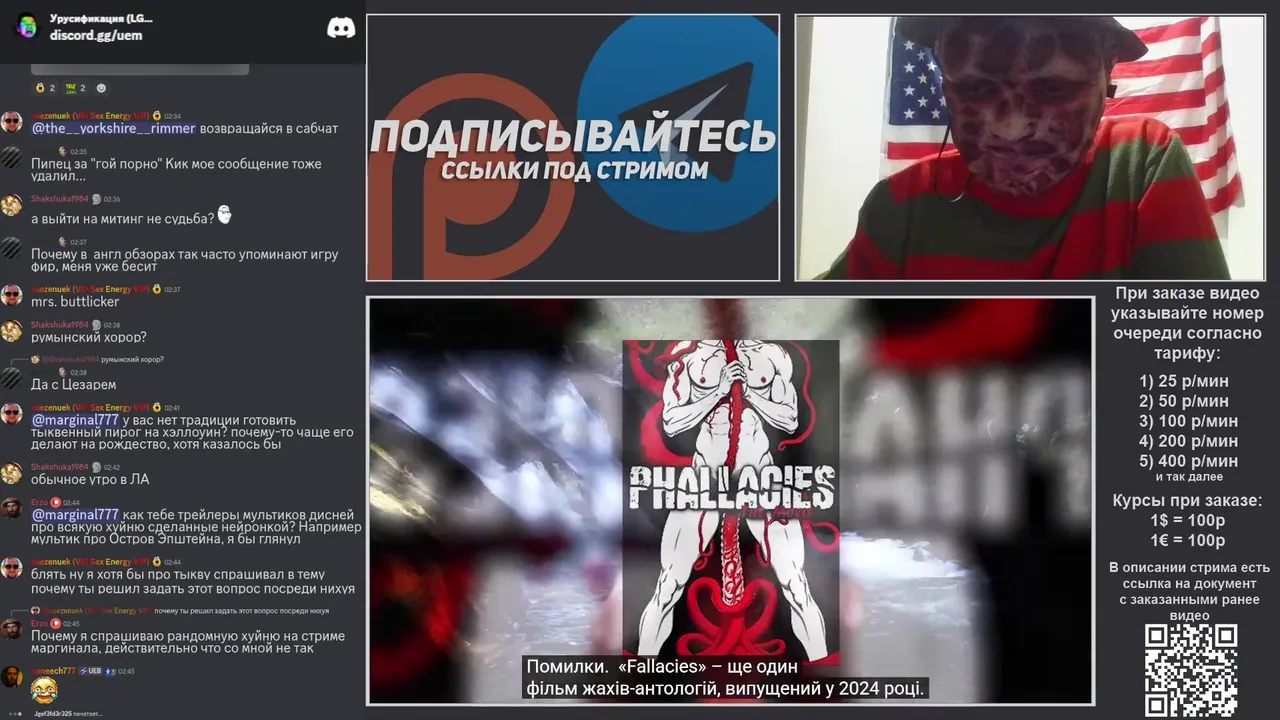Image resolution: width=1280 pixels, height=720 pixels.
Task: Click the 'Да с Цезарем' message
Action: click(x=73, y=384)
